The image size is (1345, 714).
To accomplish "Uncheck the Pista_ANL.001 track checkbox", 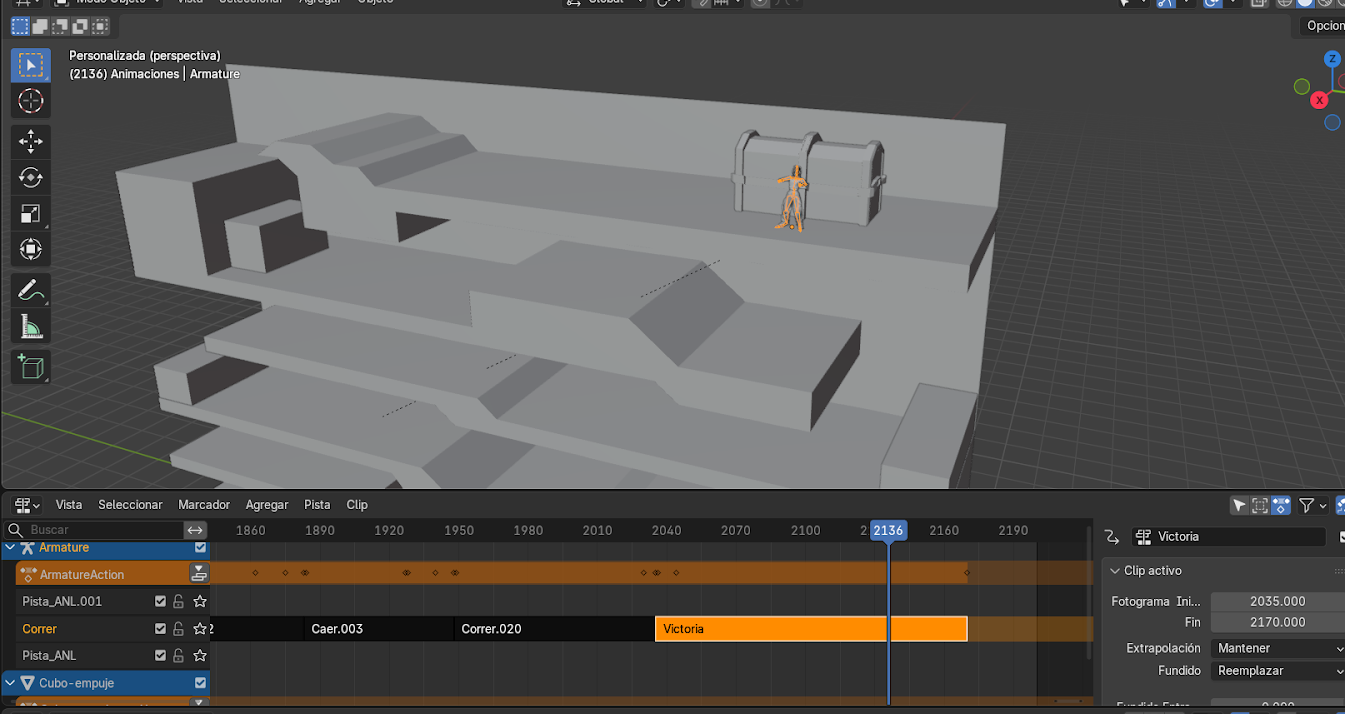I will tap(160, 602).
